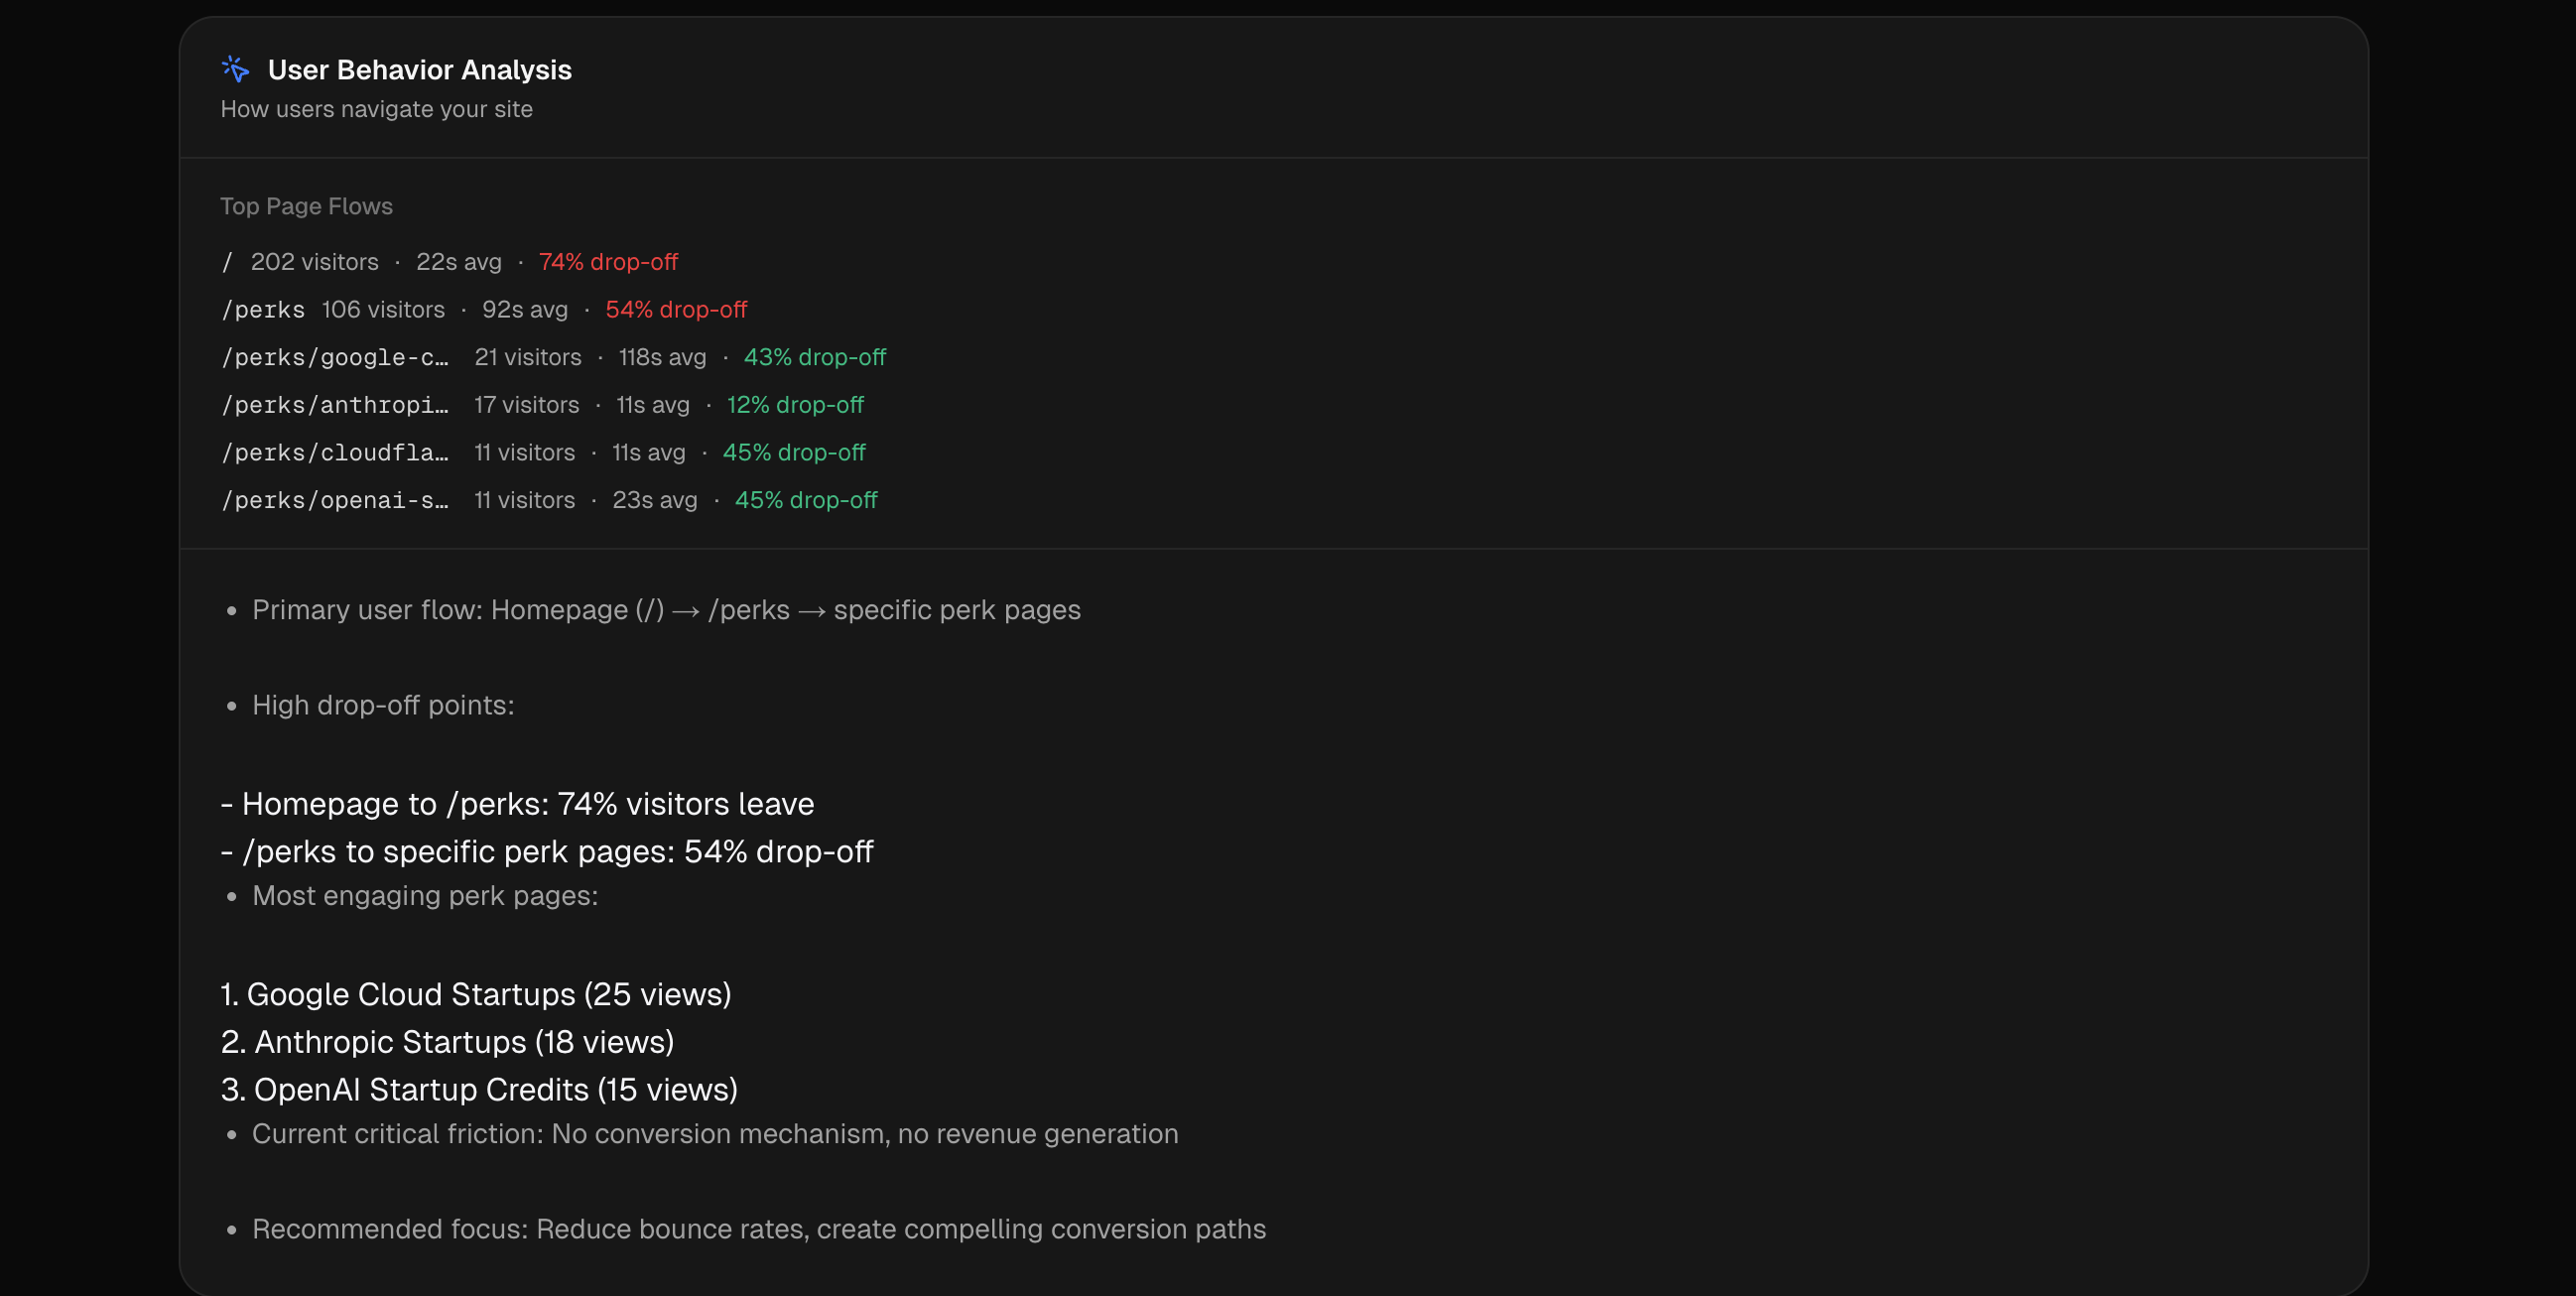2576x1296 pixels.
Task: Select the High drop-off points bullet
Action: pos(383,705)
